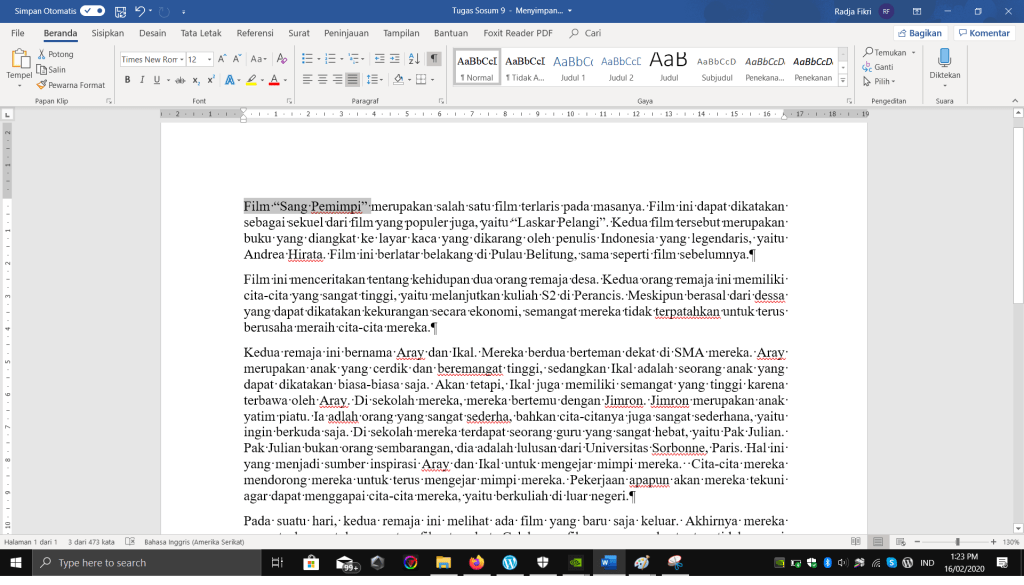
Task: Toggle the show paragraph marks button
Action: (x=434, y=59)
